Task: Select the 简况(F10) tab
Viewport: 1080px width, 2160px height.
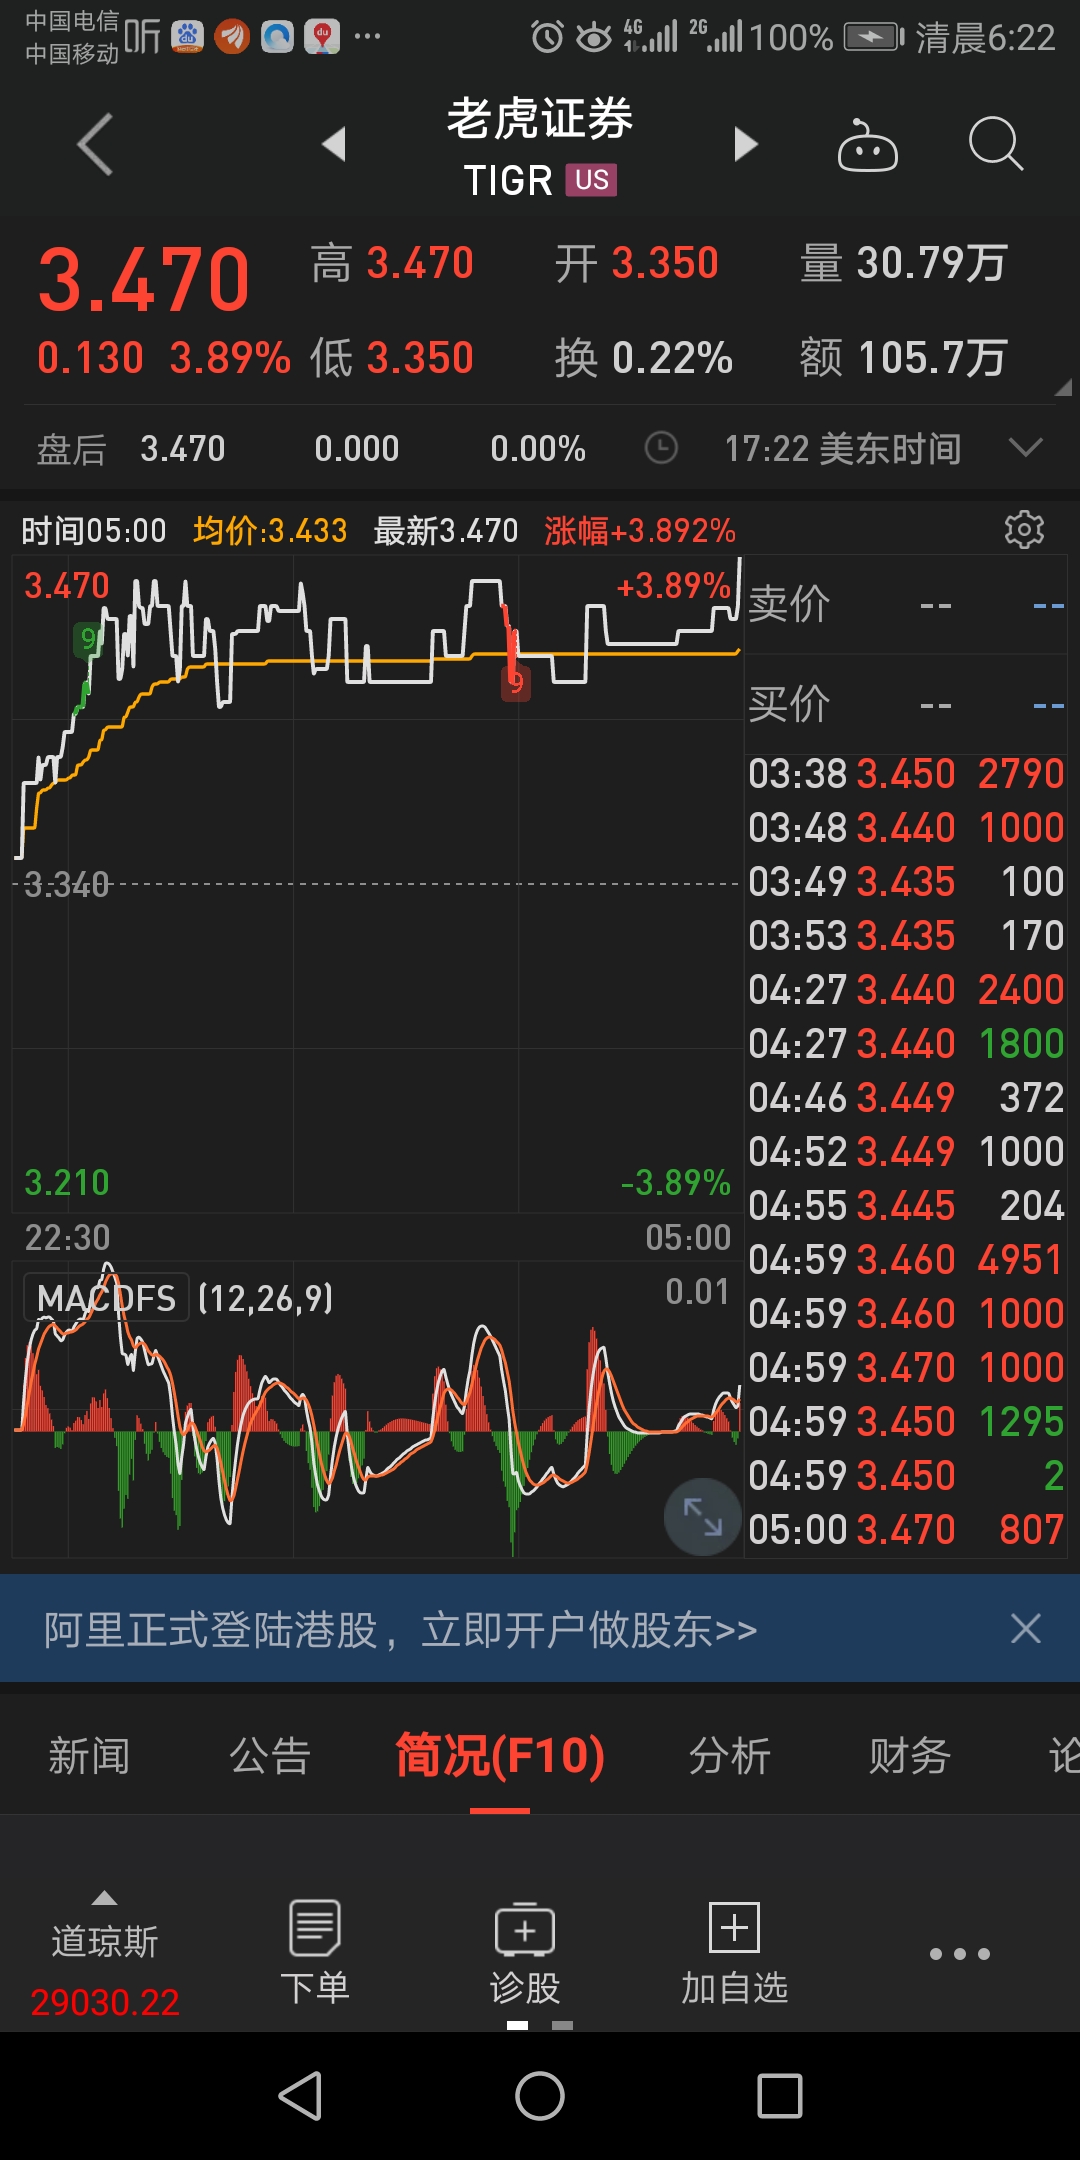Action: pyautogui.click(x=500, y=1756)
